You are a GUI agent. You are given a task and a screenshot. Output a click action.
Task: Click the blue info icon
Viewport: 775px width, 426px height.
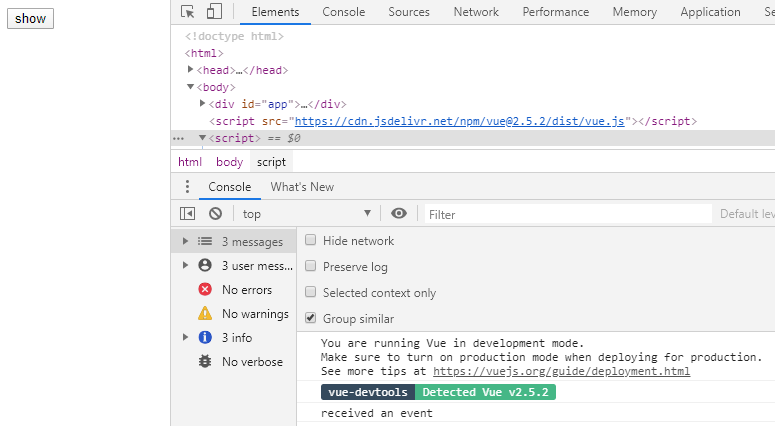(205, 338)
